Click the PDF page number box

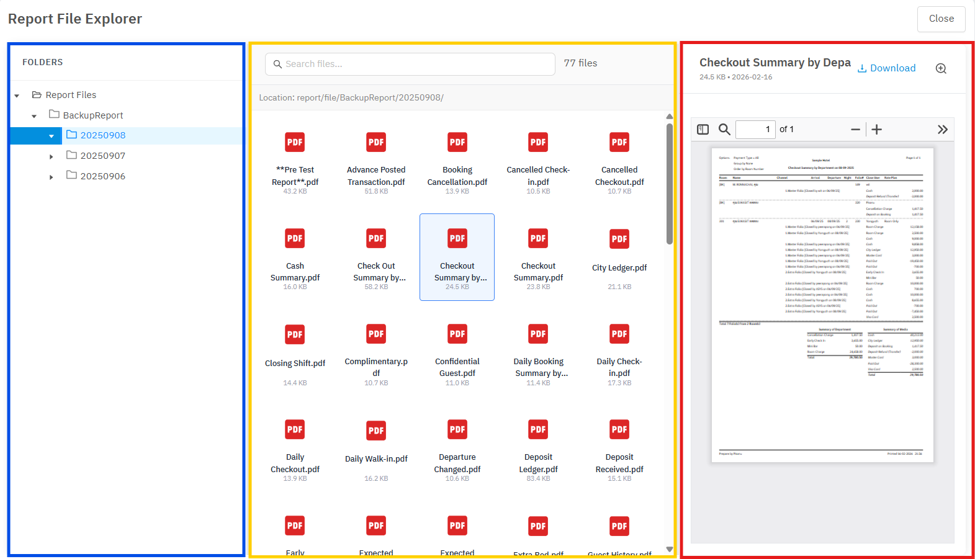pos(756,129)
